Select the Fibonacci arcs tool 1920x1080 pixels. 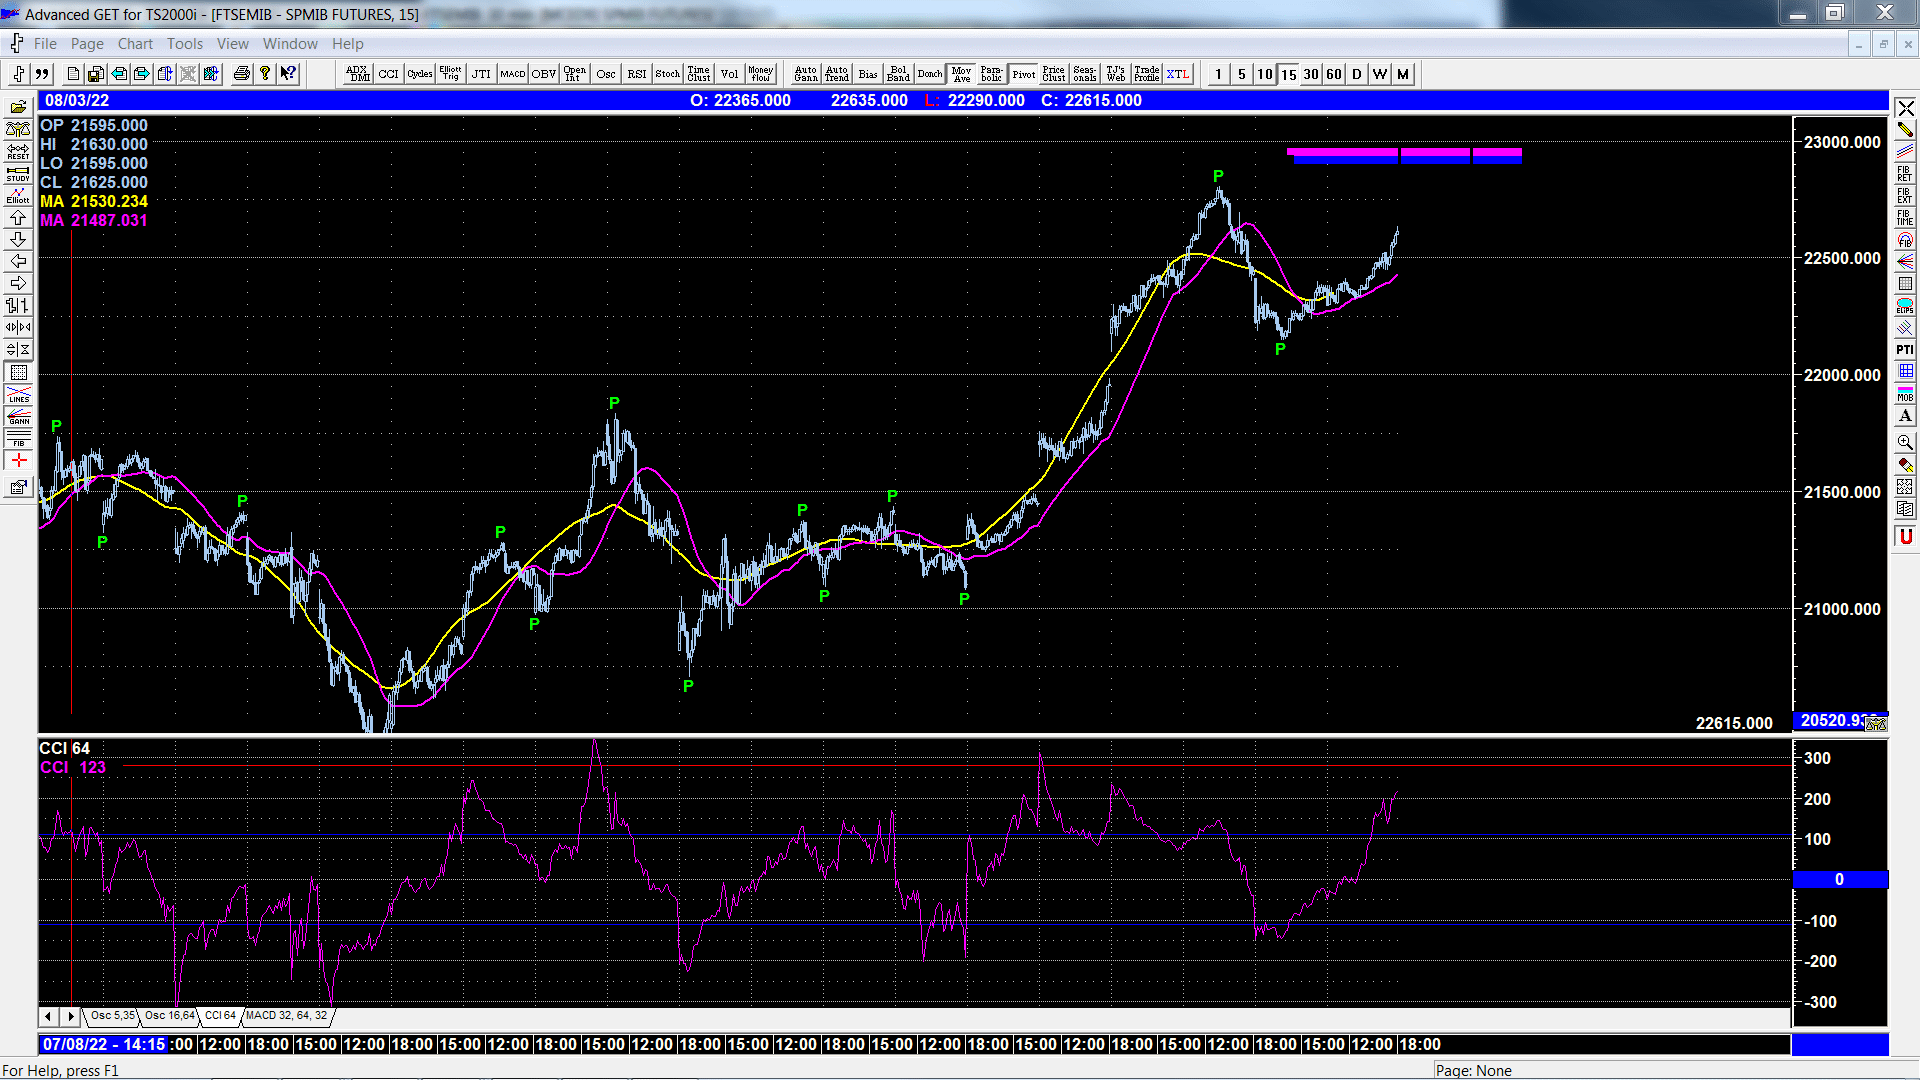1905,240
